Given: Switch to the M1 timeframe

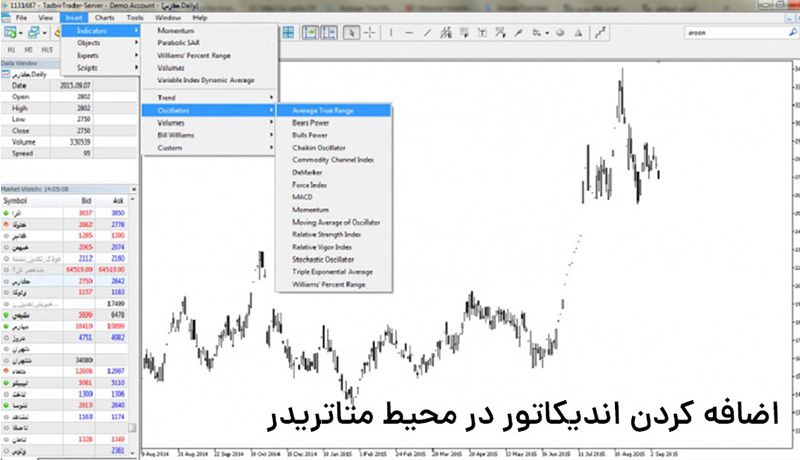Looking at the screenshot, I should pos(11,49).
